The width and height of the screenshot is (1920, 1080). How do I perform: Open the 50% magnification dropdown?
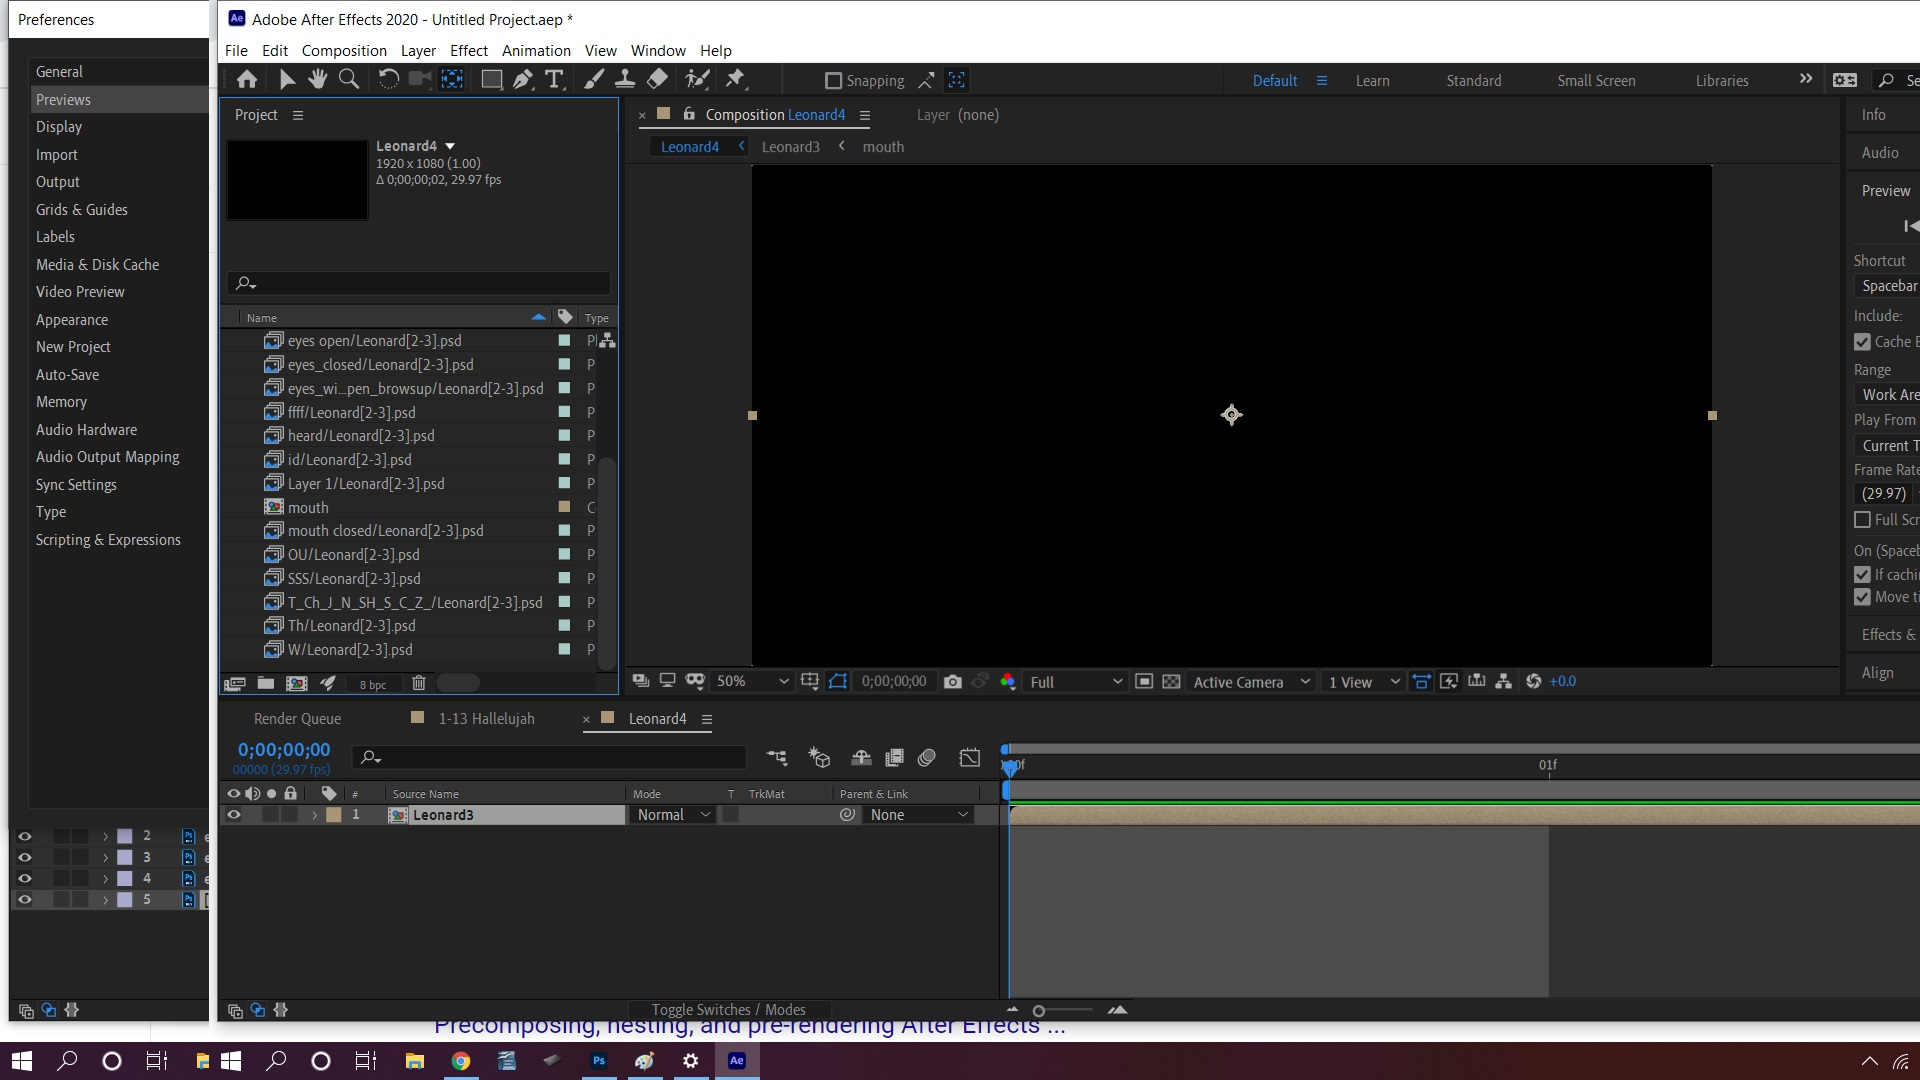[752, 682]
